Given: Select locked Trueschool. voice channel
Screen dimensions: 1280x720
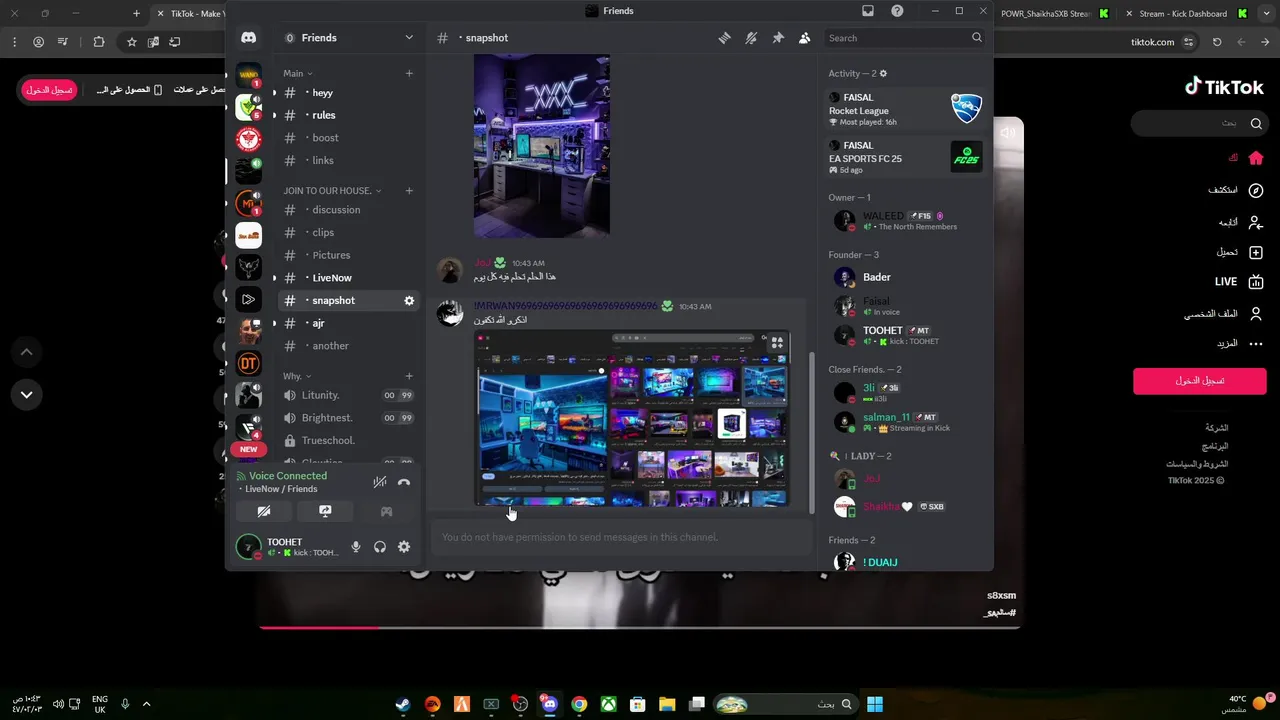Looking at the screenshot, I should coord(347,440).
